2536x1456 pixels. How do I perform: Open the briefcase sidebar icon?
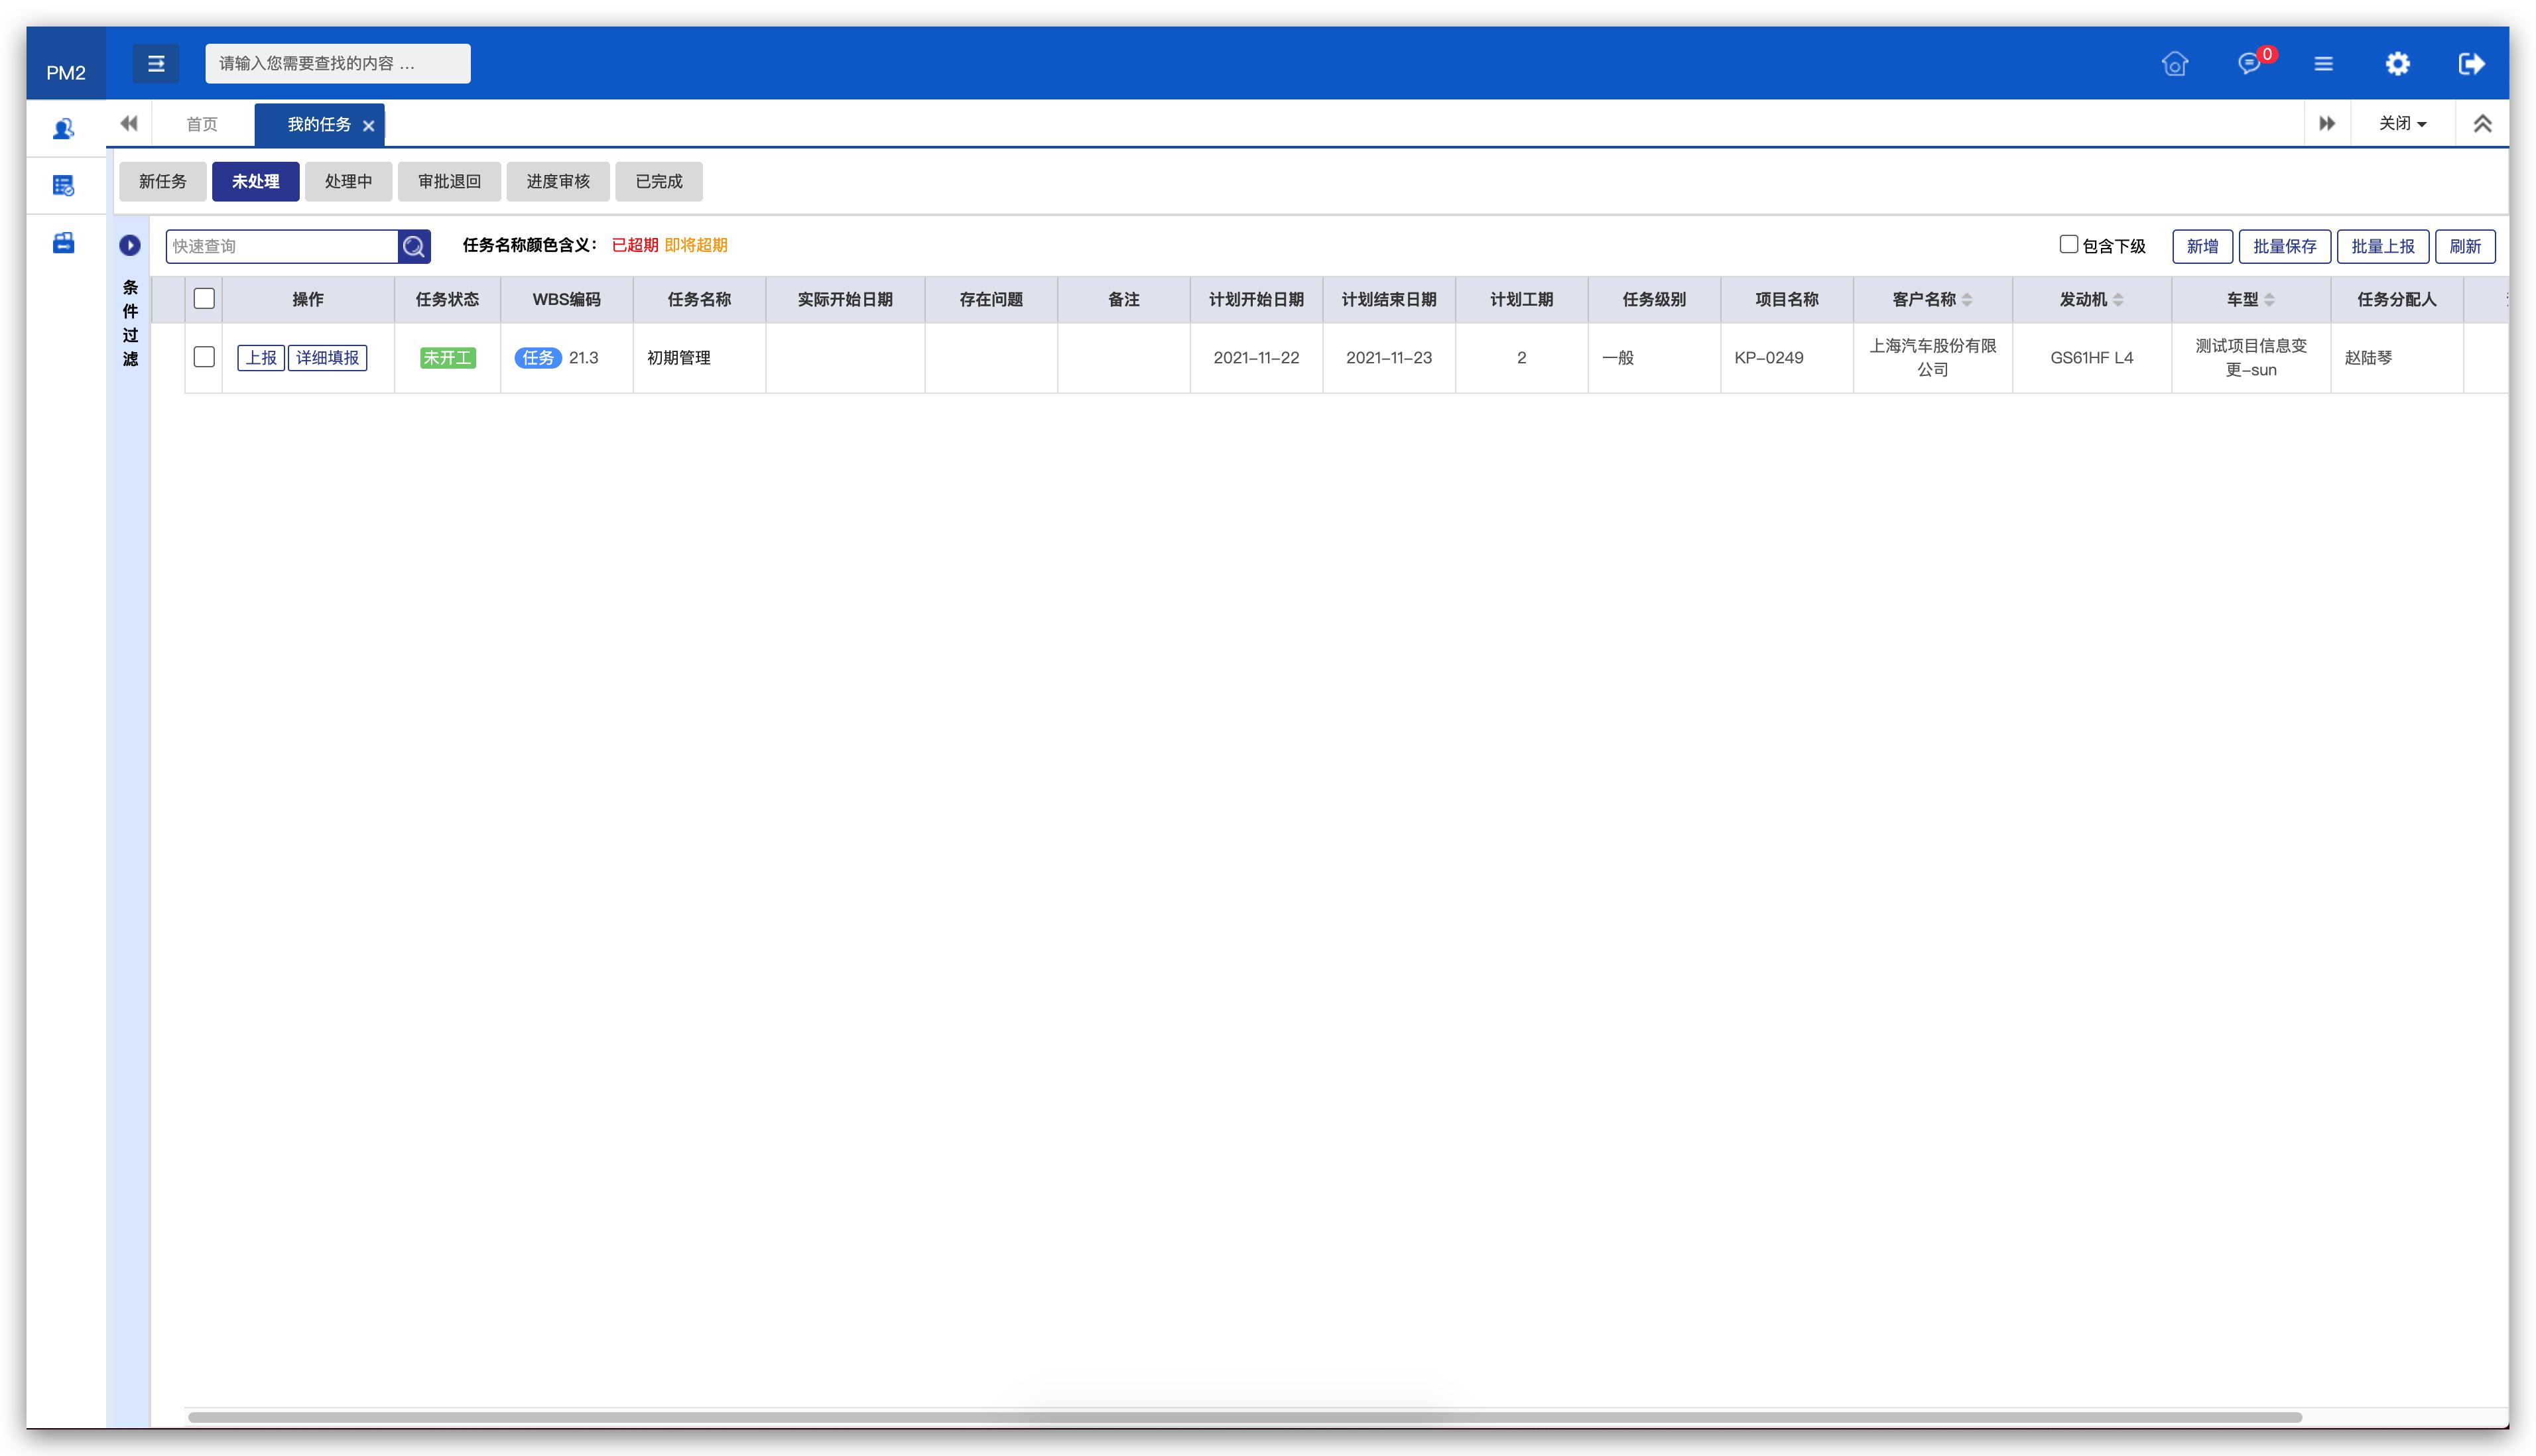[64, 243]
